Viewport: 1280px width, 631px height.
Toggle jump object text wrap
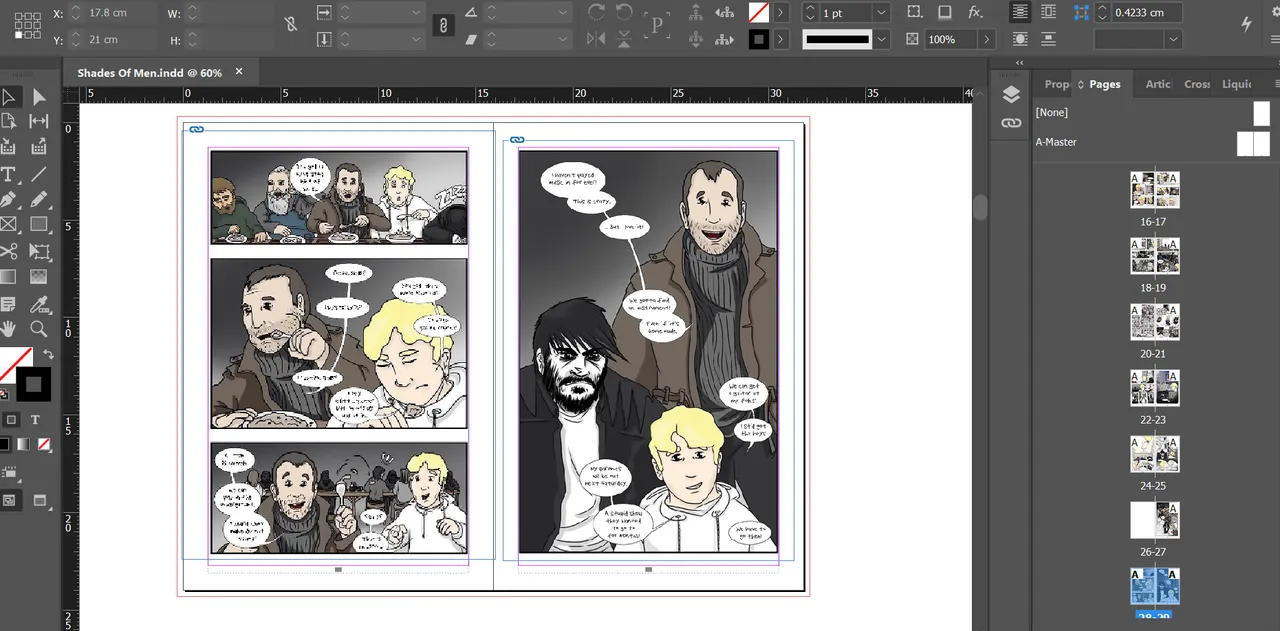(x=1048, y=39)
